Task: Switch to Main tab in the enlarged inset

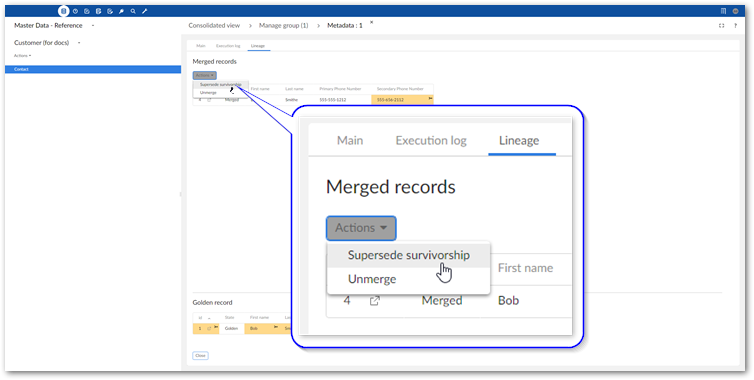Action: pos(350,140)
